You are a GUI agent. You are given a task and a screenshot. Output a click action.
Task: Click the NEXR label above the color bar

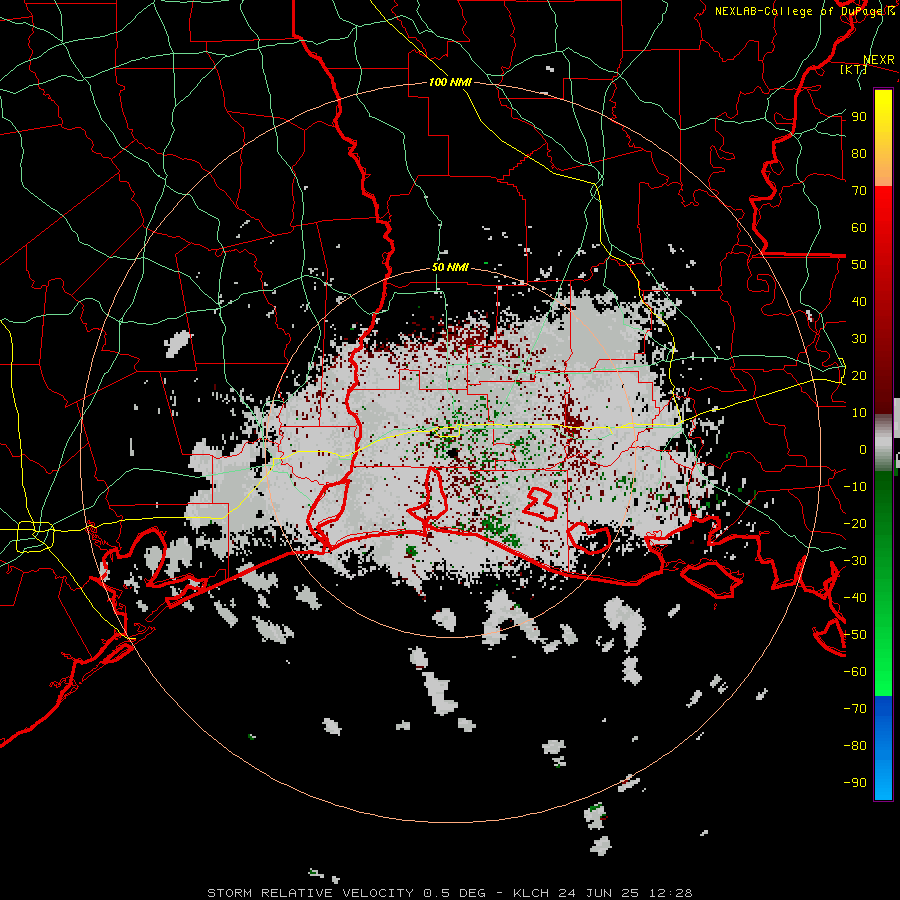879,60
